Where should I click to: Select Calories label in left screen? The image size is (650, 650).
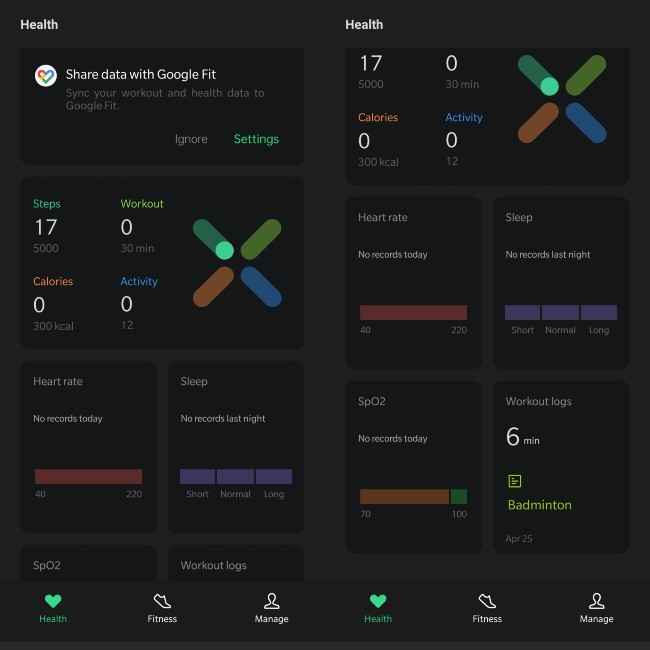click(x=53, y=281)
